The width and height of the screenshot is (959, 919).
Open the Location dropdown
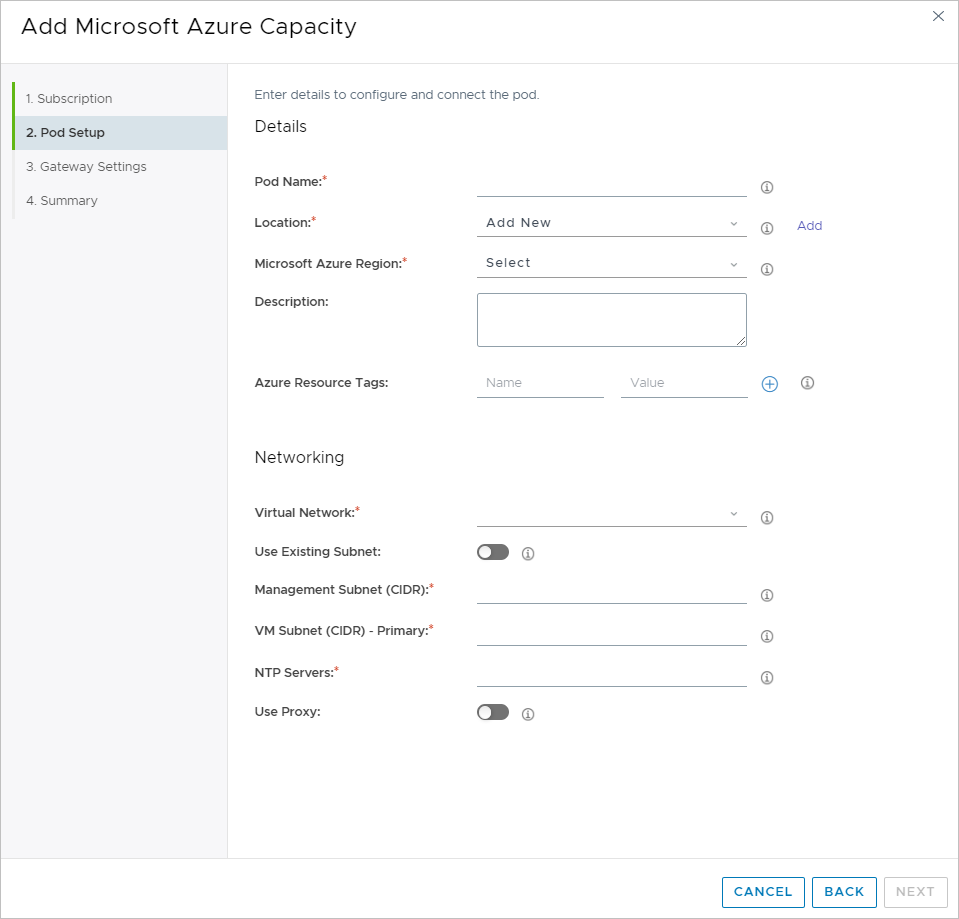(612, 223)
